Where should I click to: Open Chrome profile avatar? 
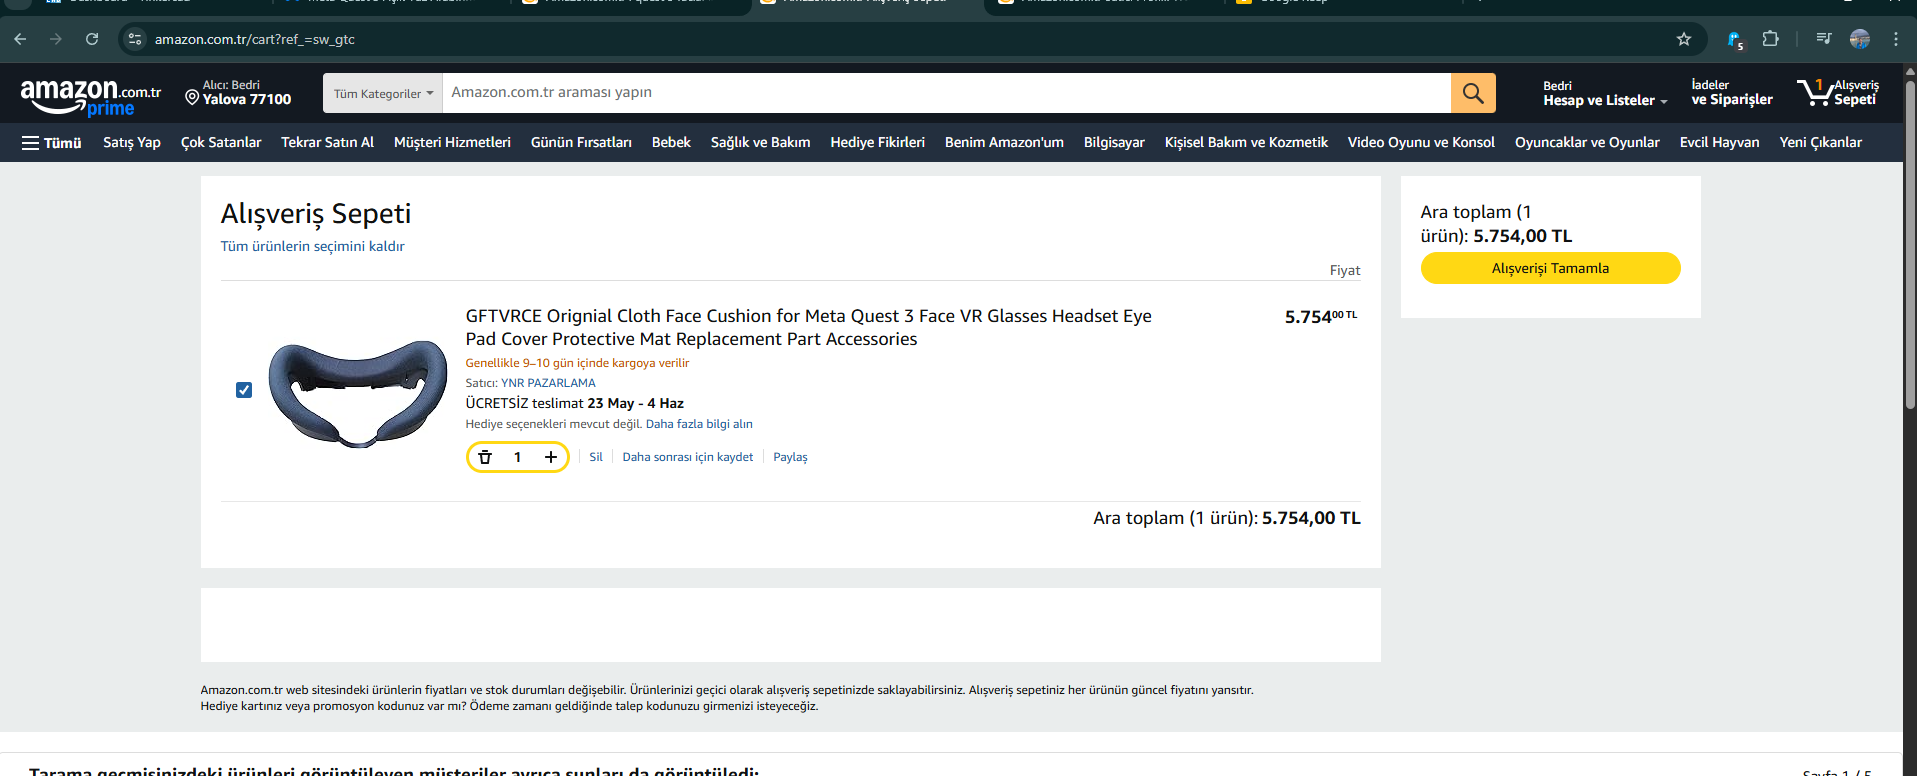pos(1860,39)
